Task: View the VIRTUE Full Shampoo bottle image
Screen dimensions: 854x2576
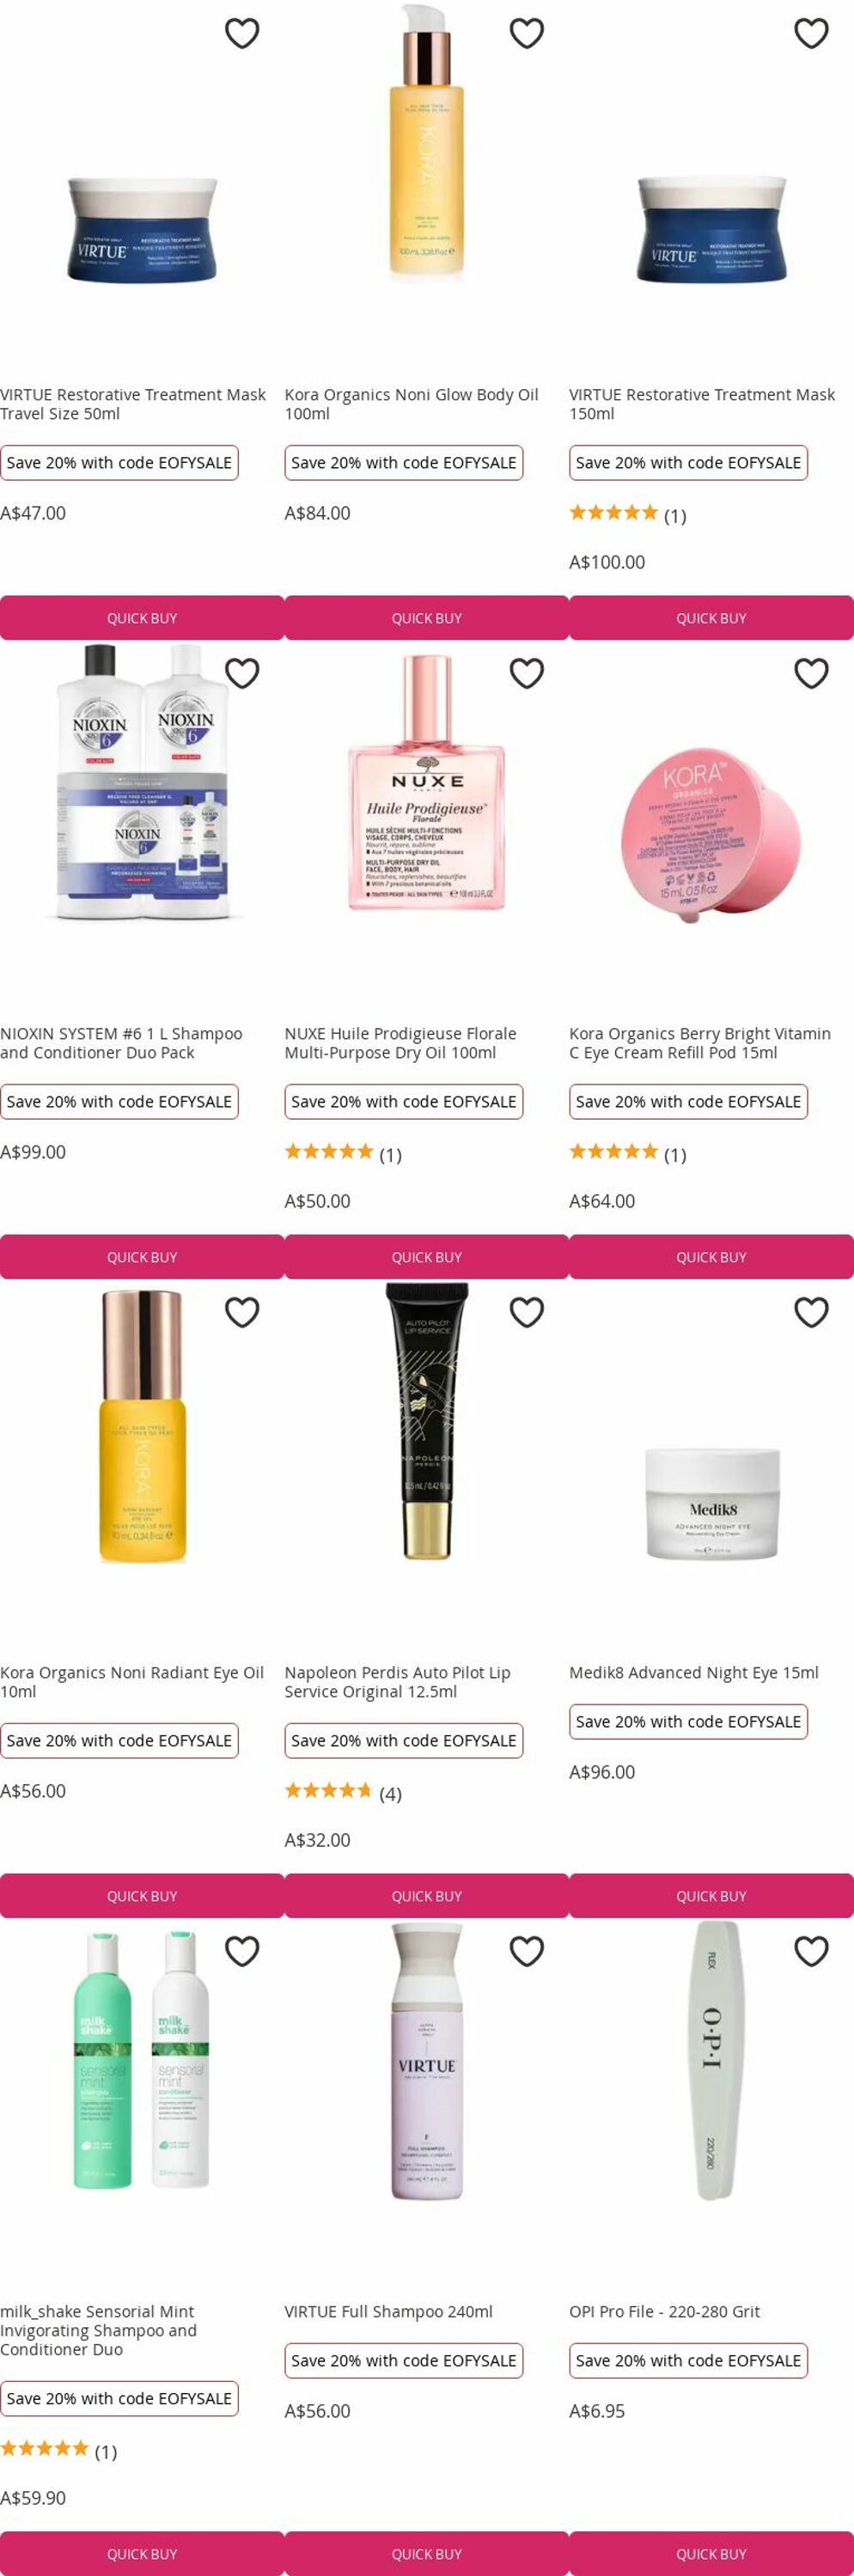Action: pos(427,2061)
